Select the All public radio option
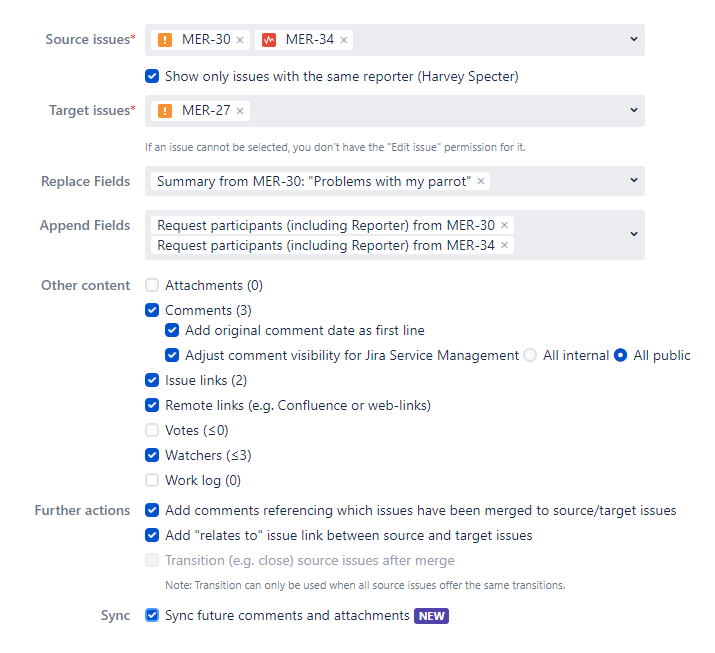715x653 pixels. (x=620, y=355)
